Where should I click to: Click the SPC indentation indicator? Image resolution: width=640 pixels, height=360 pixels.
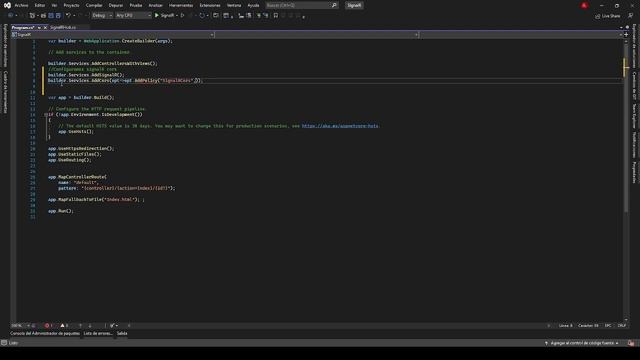[608, 326]
